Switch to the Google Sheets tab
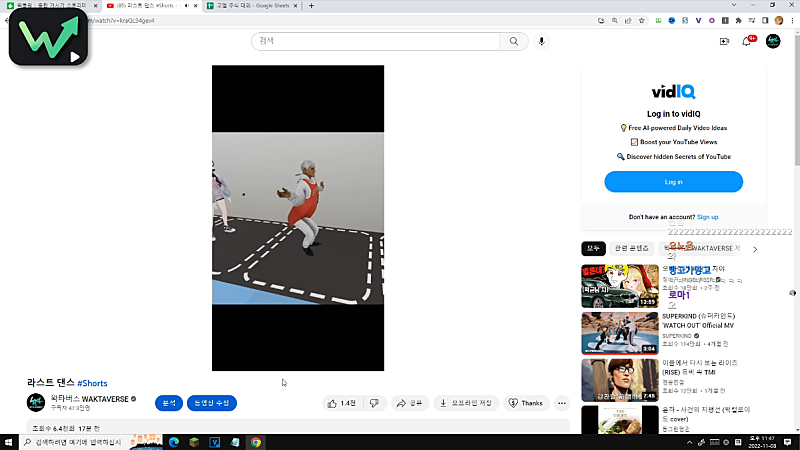Image resolution: width=800 pixels, height=450 pixels. (x=253, y=6)
